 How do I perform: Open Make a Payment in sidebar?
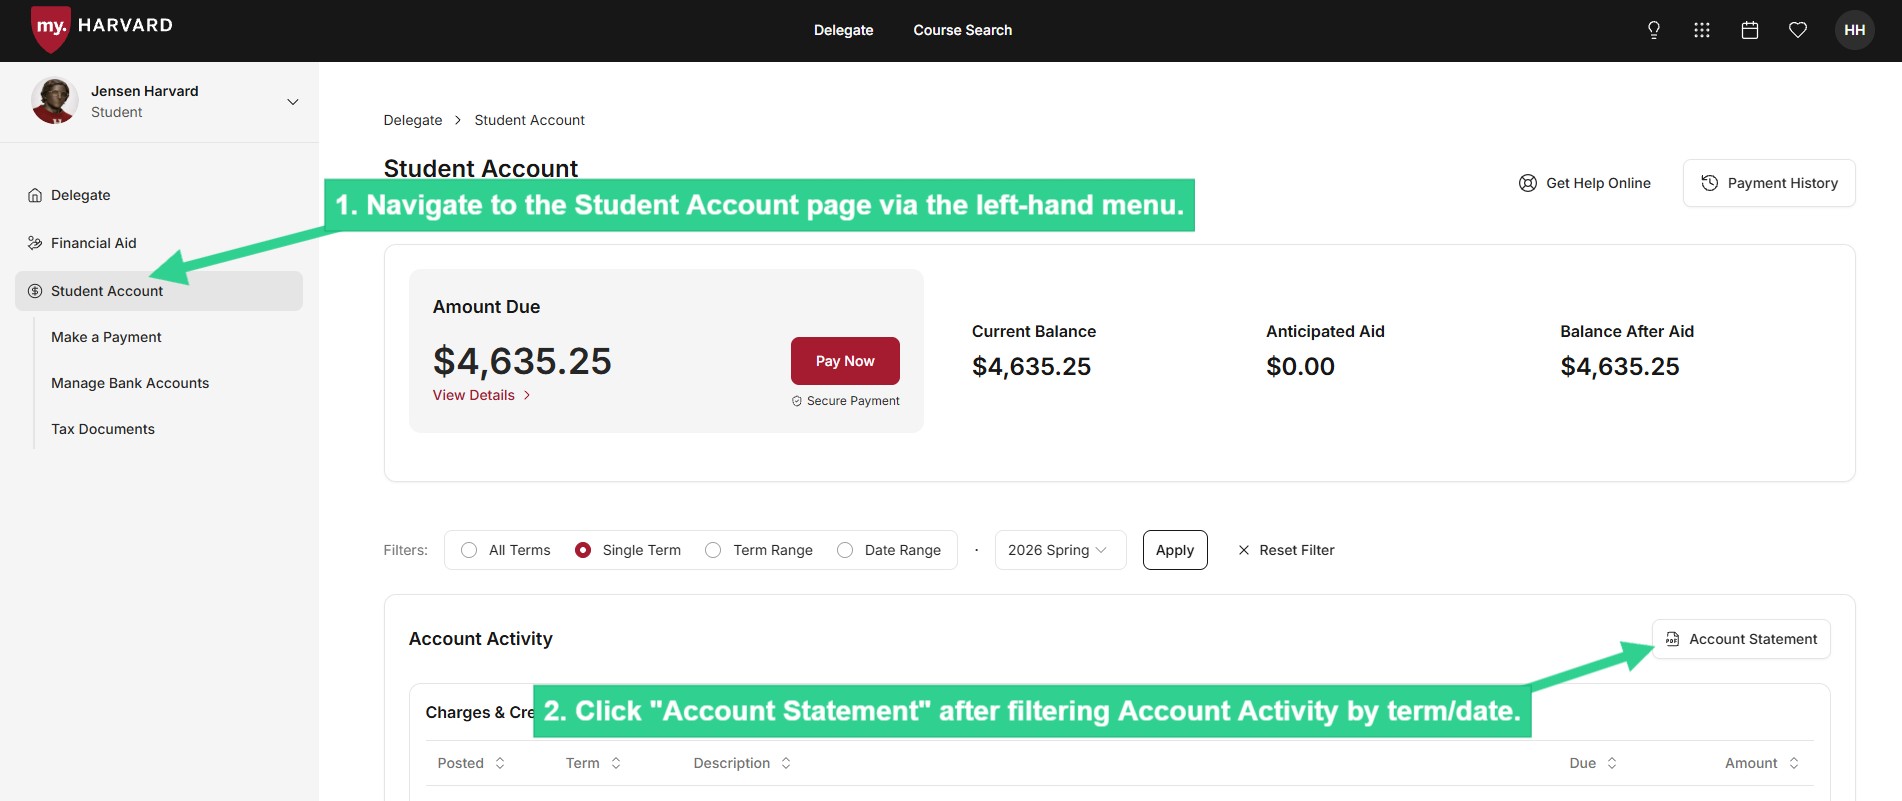[x=106, y=337]
